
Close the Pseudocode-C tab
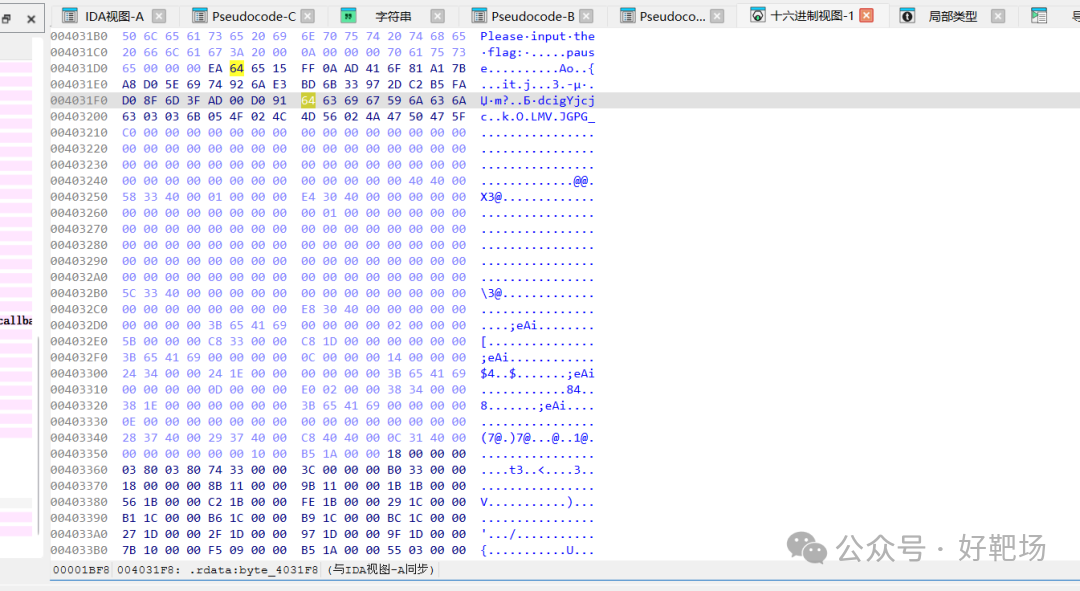click(308, 16)
